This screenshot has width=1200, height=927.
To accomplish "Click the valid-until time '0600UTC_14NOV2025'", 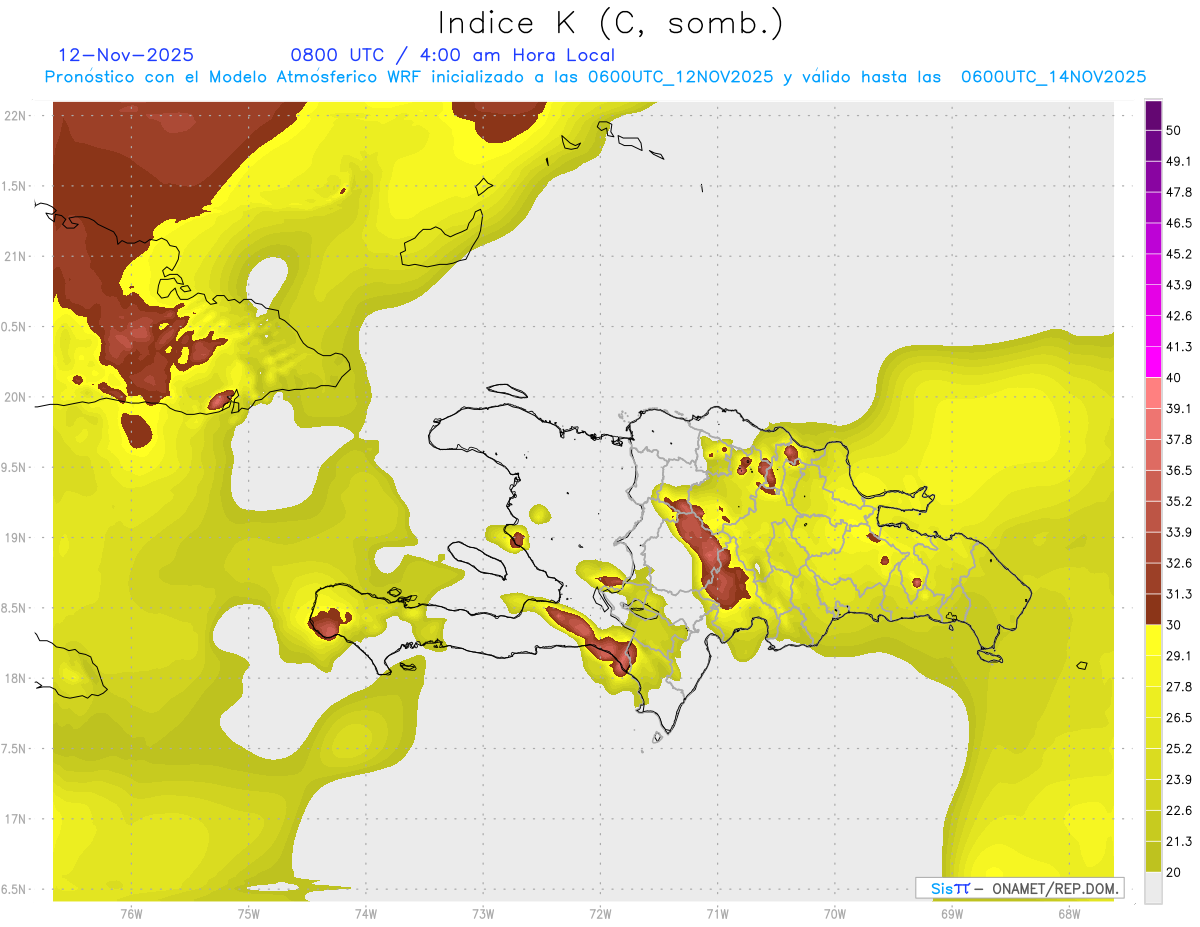I will coord(1053,77).
